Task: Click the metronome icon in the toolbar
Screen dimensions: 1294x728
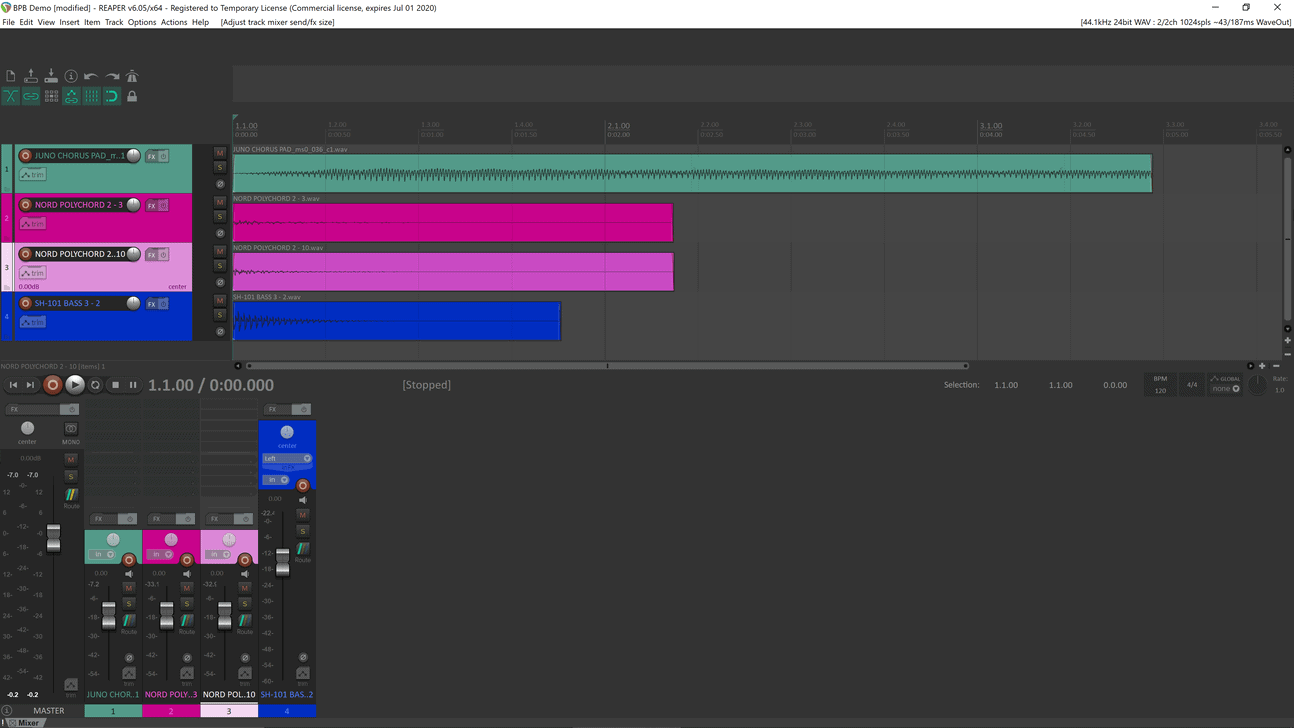Action: pos(131,76)
